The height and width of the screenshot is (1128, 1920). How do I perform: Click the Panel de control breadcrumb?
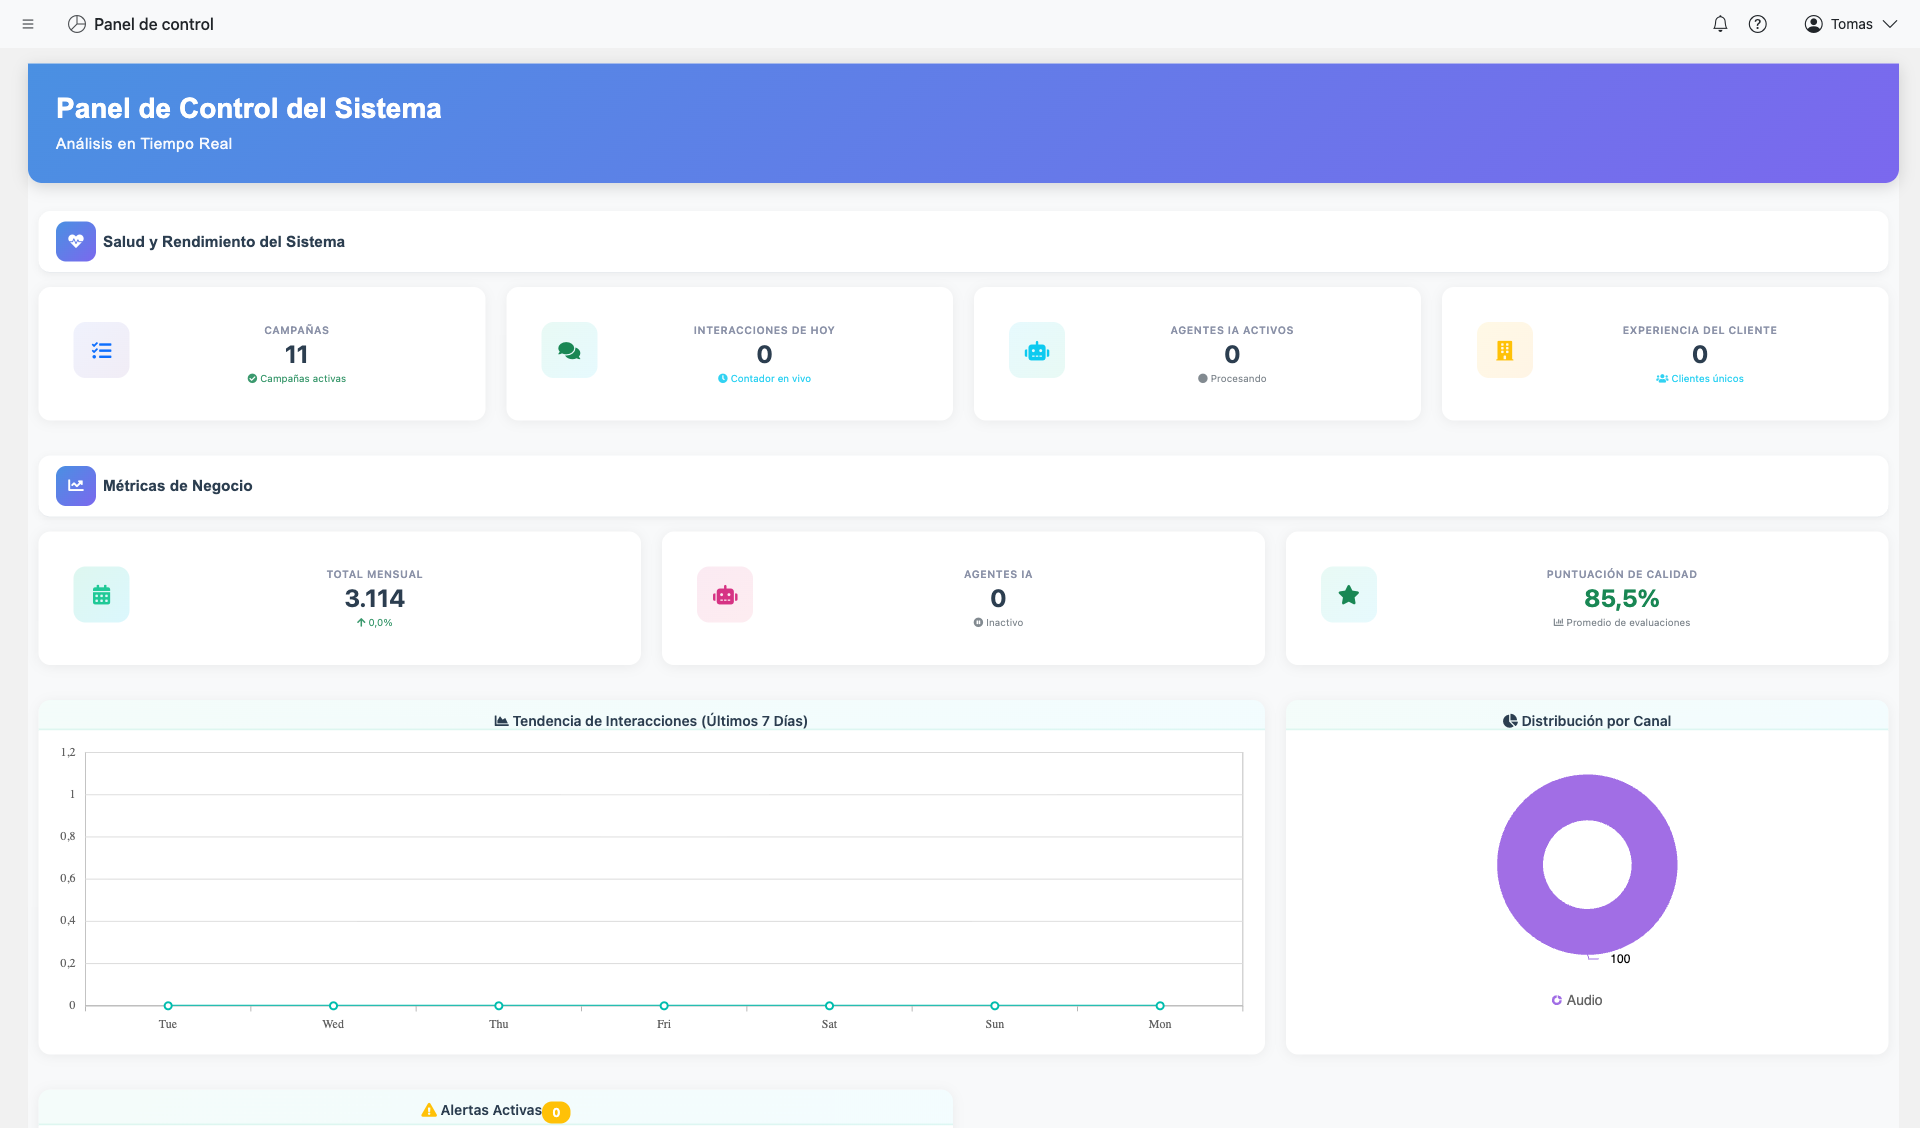click(x=153, y=24)
